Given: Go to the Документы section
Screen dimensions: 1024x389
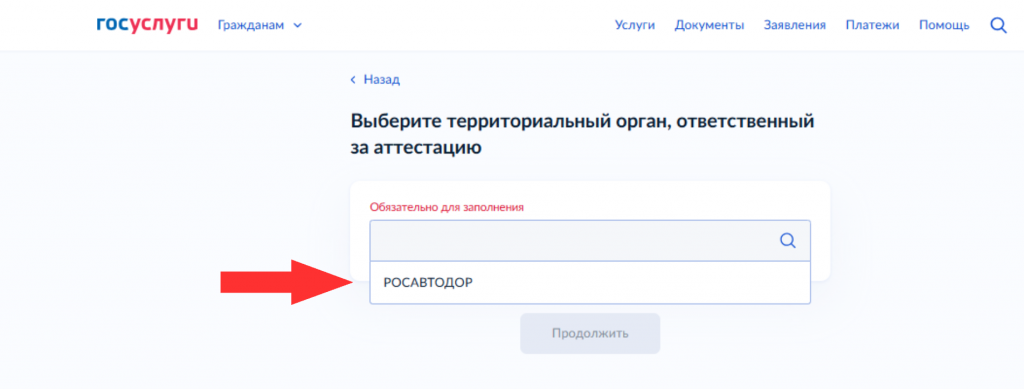Looking at the screenshot, I should (x=709, y=25).
